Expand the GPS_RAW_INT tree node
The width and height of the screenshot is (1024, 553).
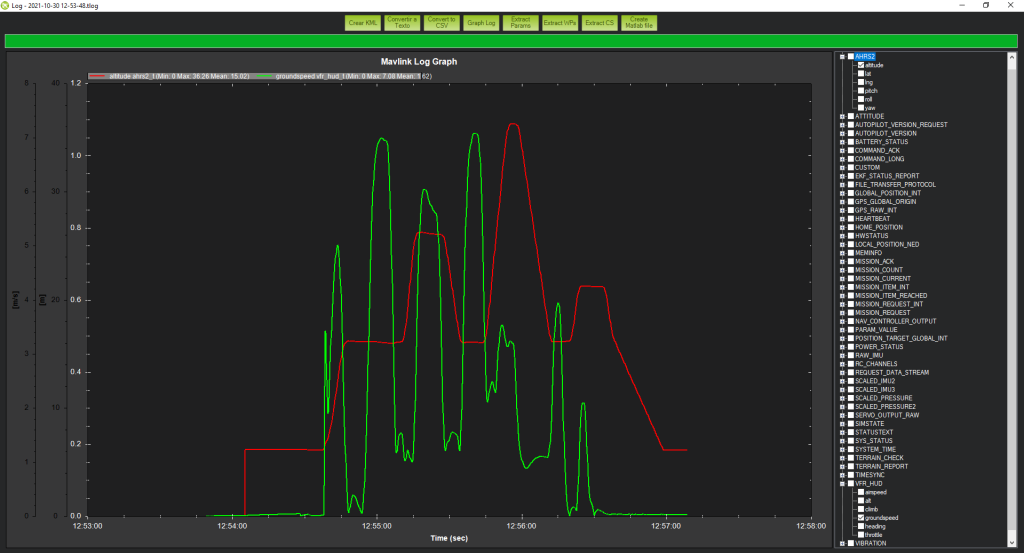pos(842,210)
